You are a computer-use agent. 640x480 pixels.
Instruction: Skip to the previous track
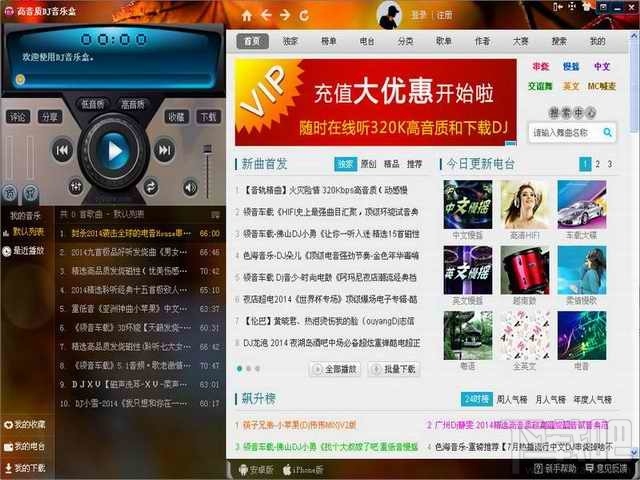(x=62, y=151)
